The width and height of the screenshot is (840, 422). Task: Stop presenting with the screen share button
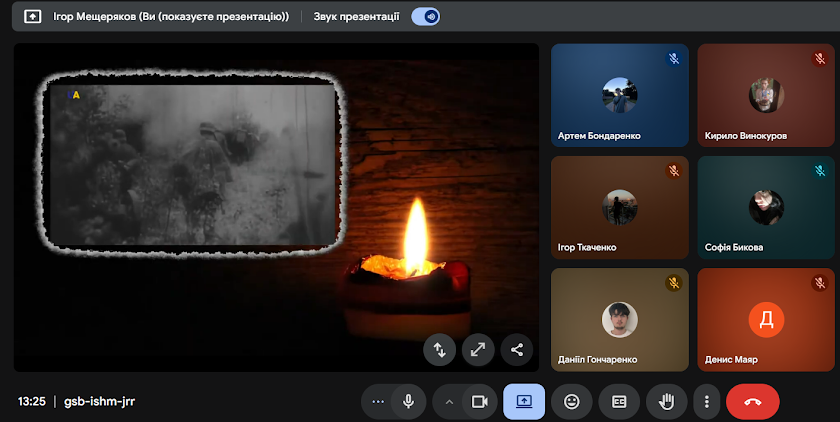pyautogui.click(x=524, y=401)
